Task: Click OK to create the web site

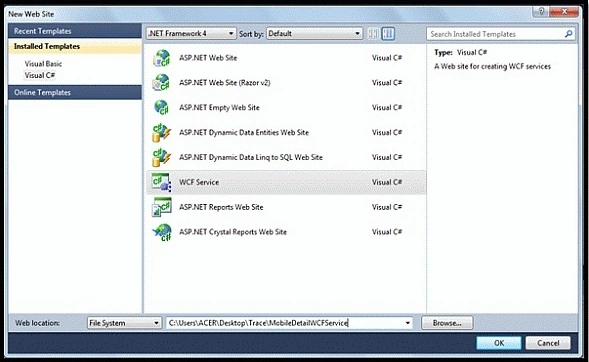Action: tap(499, 343)
